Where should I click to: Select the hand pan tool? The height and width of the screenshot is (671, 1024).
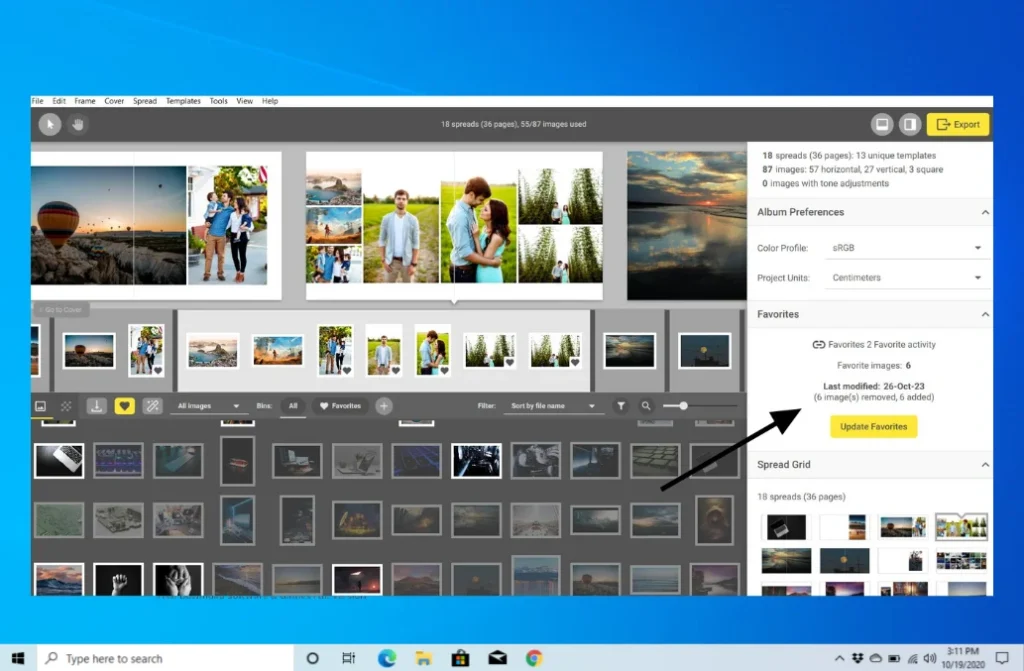coord(77,123)
